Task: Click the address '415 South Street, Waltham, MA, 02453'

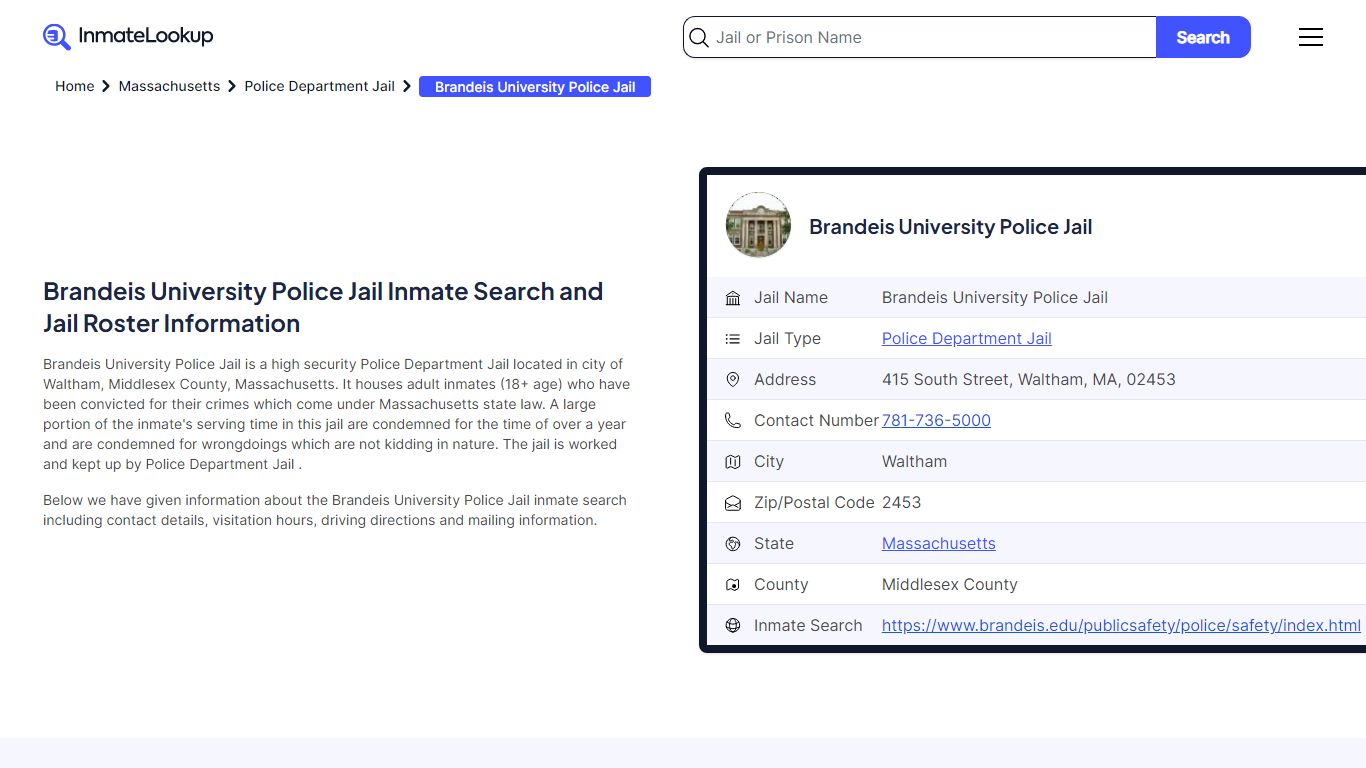Action: coord(1028,380)
